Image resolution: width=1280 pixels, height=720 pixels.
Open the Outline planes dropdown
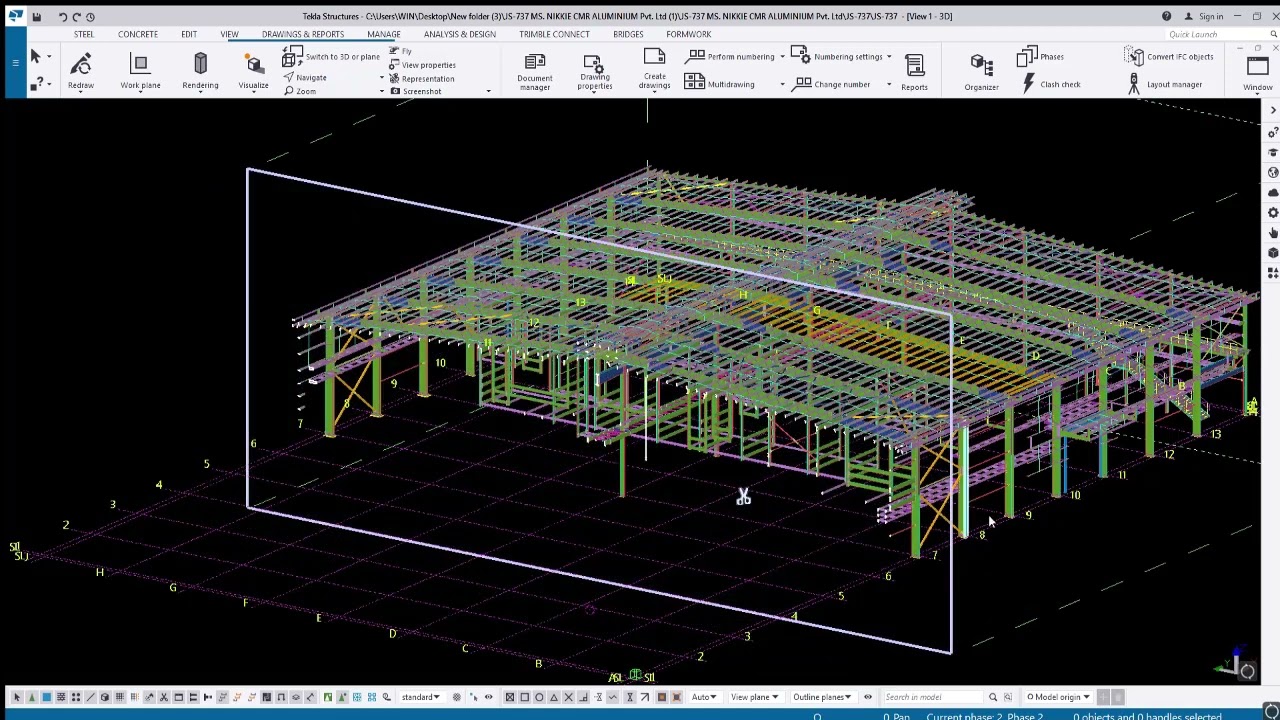pos(822,697)
